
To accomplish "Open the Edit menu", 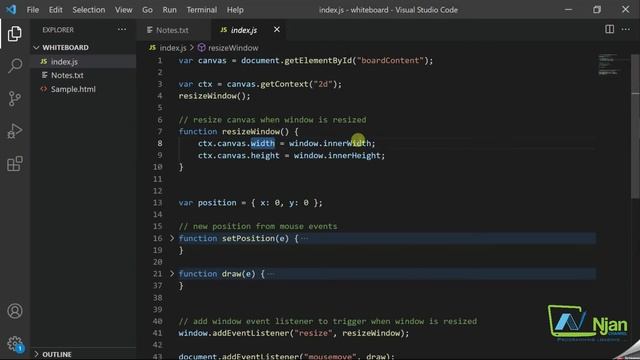I will pos(56,10).
